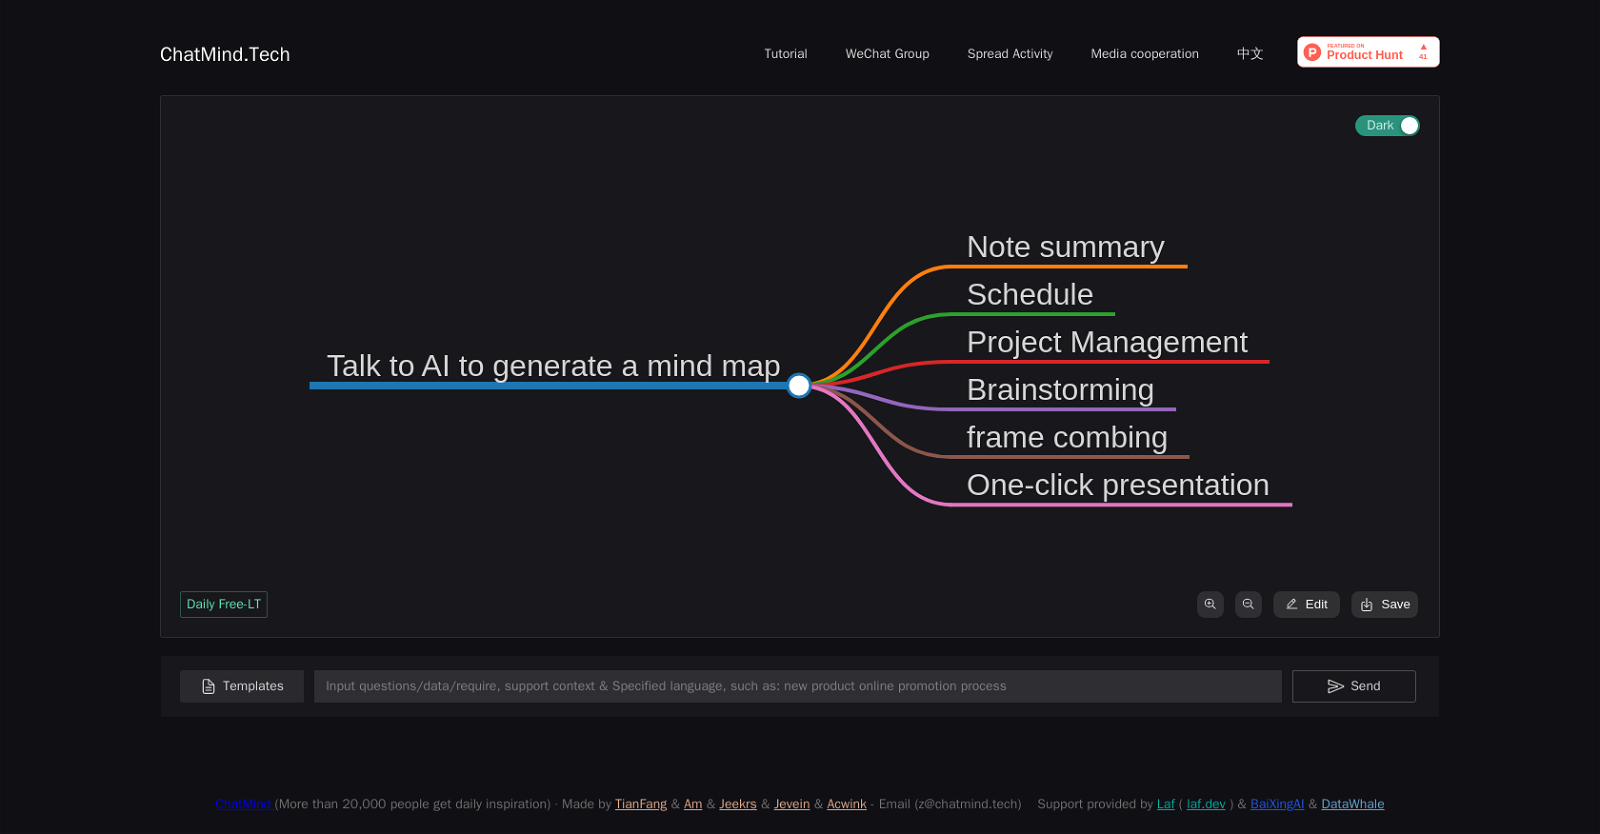
Task: Open the BaiXingAI footer link
Action: click(x=1277, y=804)
